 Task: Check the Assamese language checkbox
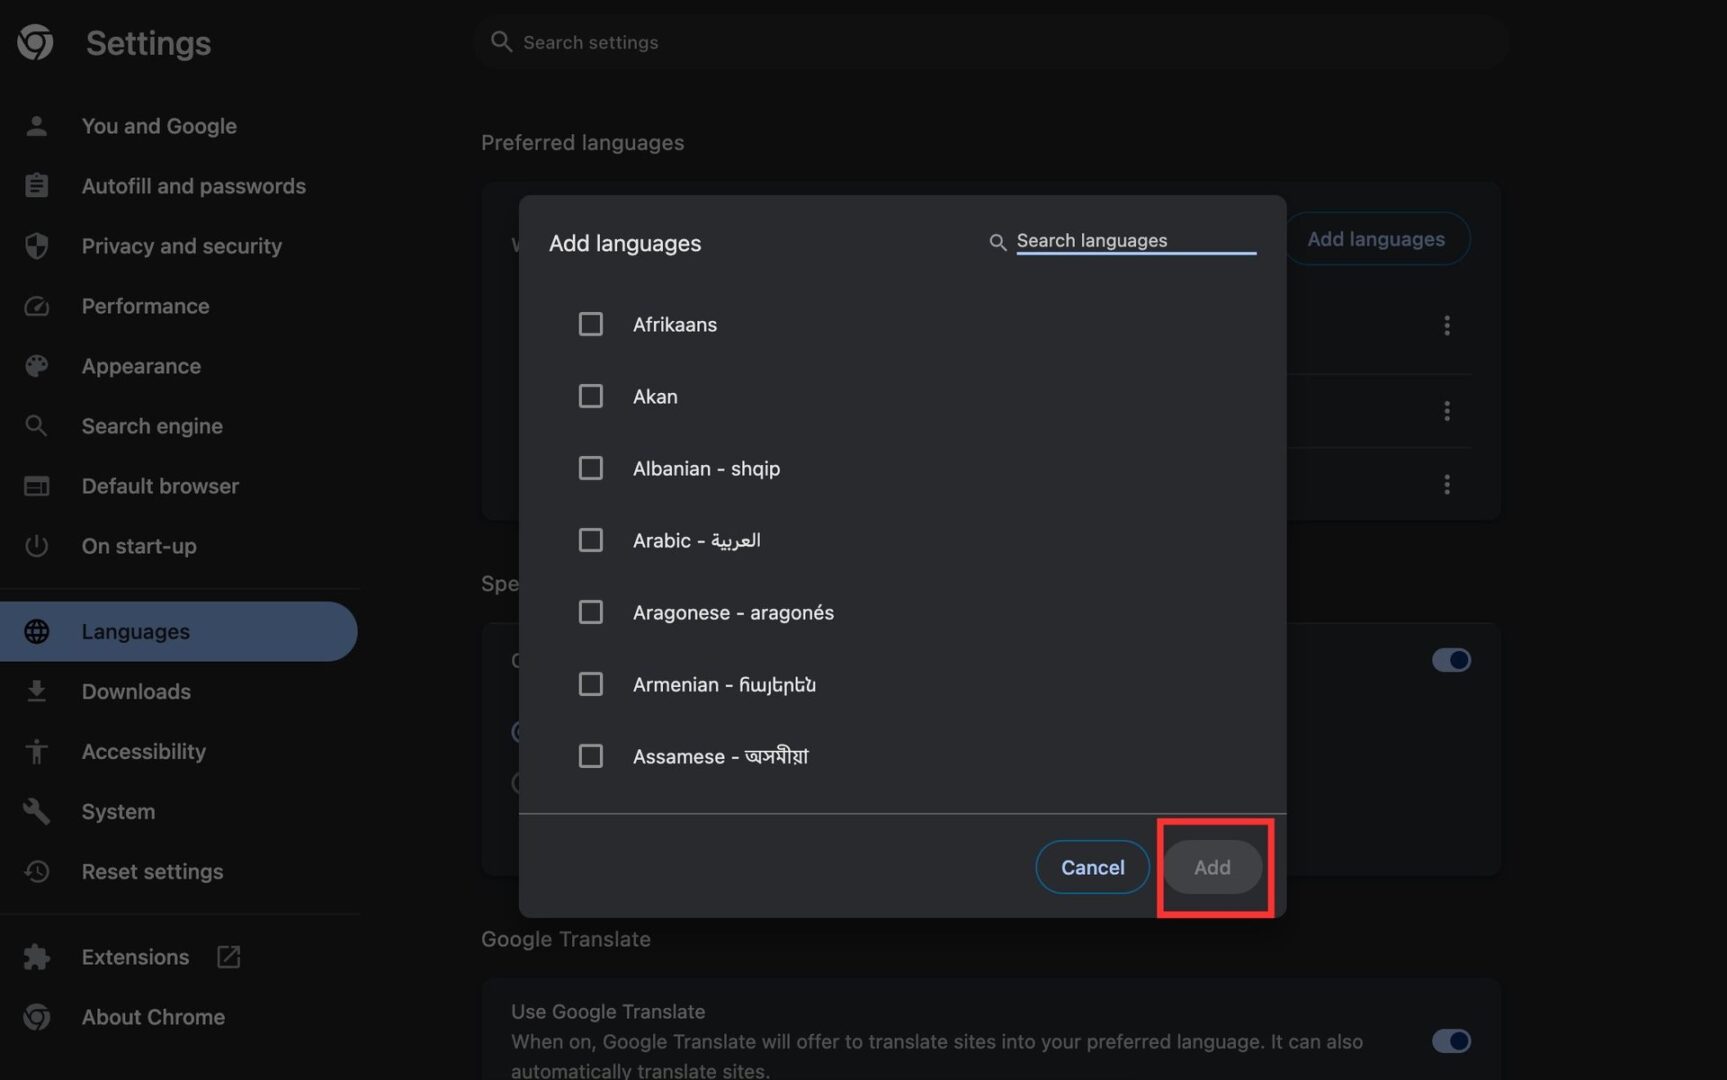coord(590,756)
